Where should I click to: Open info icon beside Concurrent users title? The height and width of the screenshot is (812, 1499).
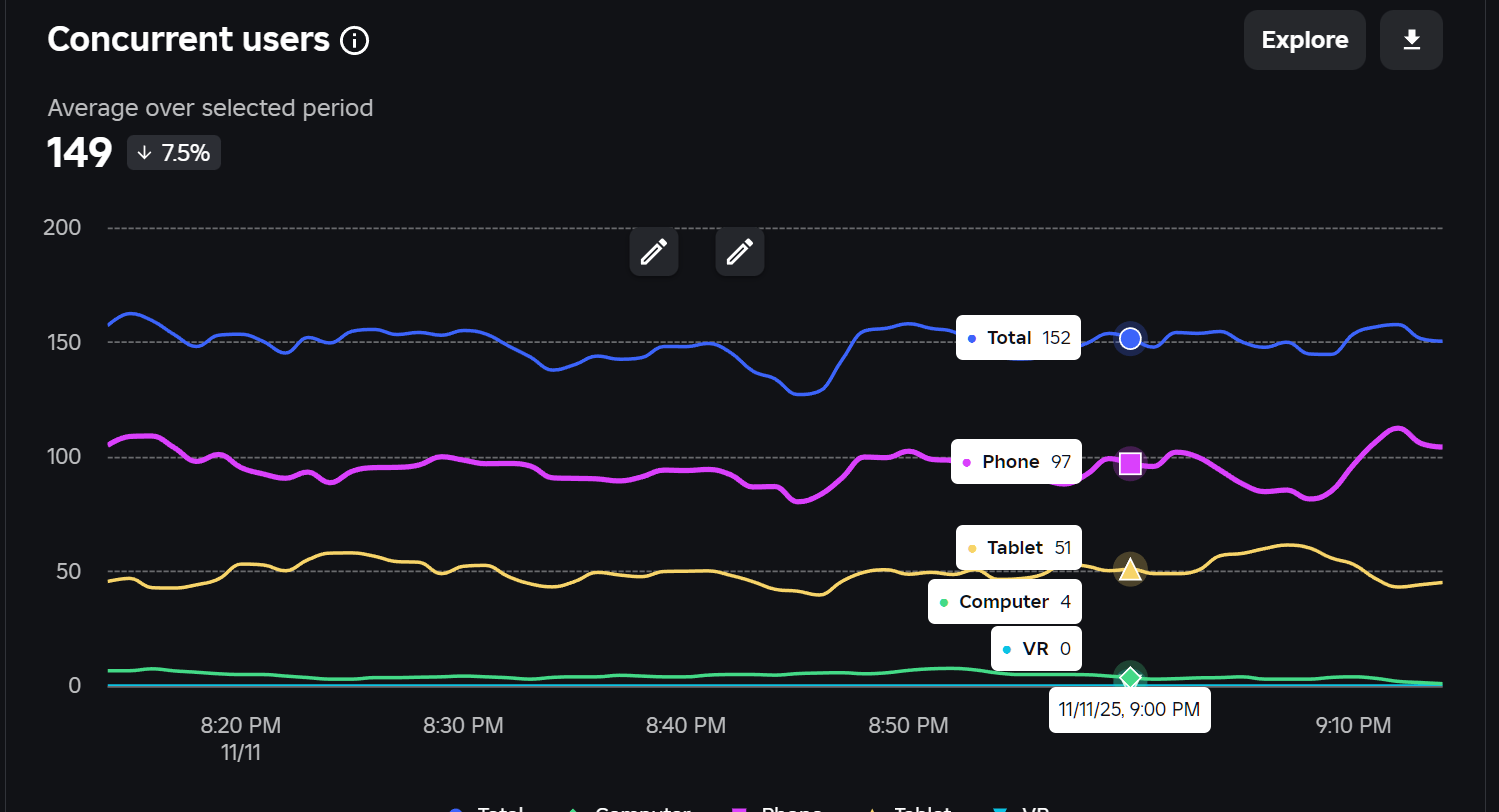[355, 41]
